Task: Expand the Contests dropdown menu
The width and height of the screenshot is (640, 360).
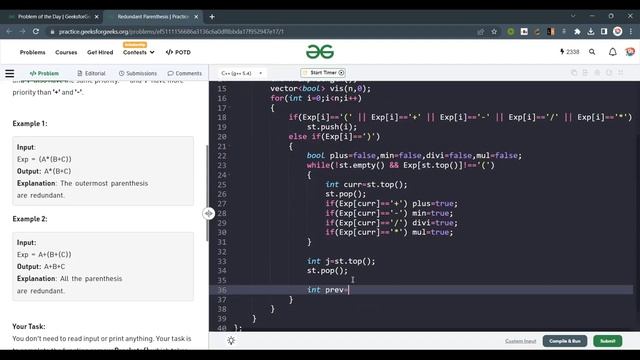Action: pos(139,52)
